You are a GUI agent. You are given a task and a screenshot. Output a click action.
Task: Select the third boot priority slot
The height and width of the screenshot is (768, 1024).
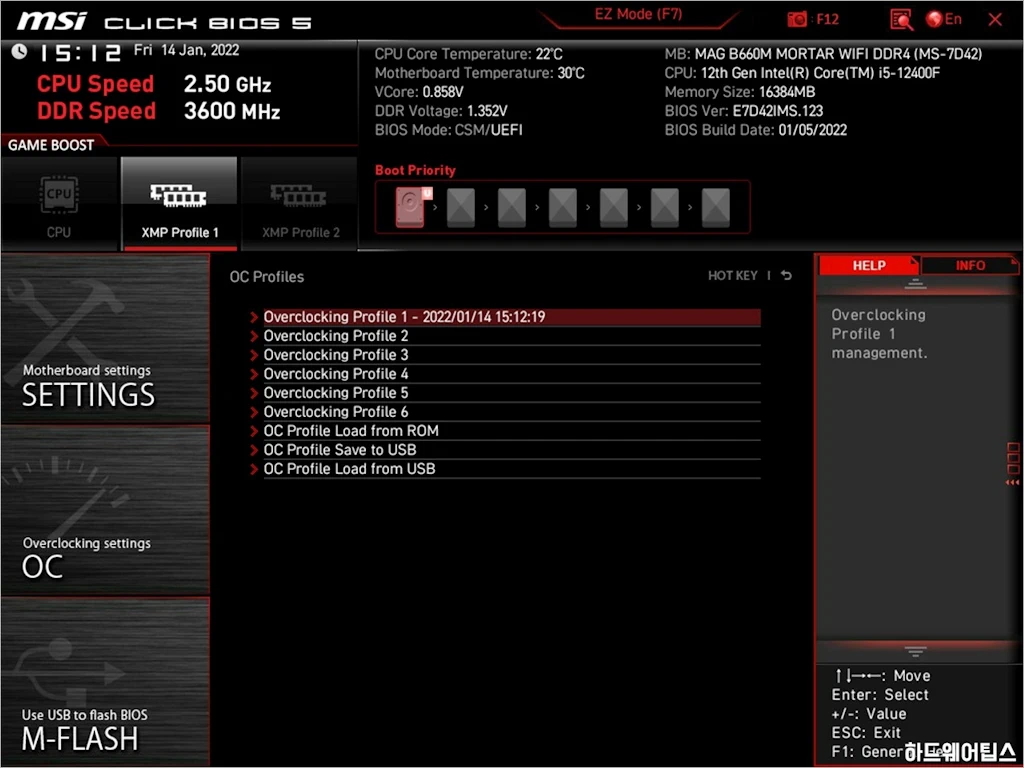512,208
